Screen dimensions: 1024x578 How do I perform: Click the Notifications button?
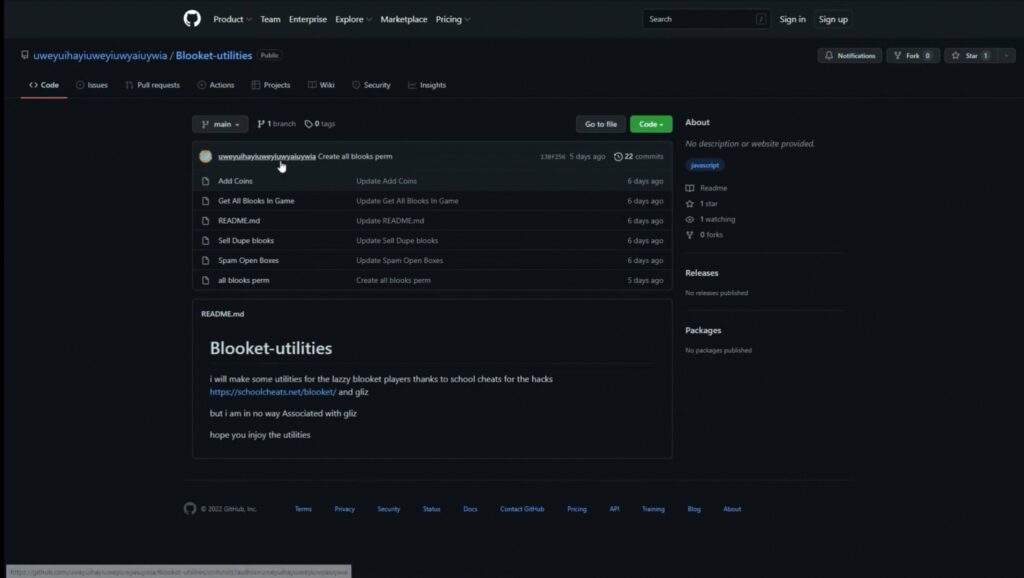point(850,56)
